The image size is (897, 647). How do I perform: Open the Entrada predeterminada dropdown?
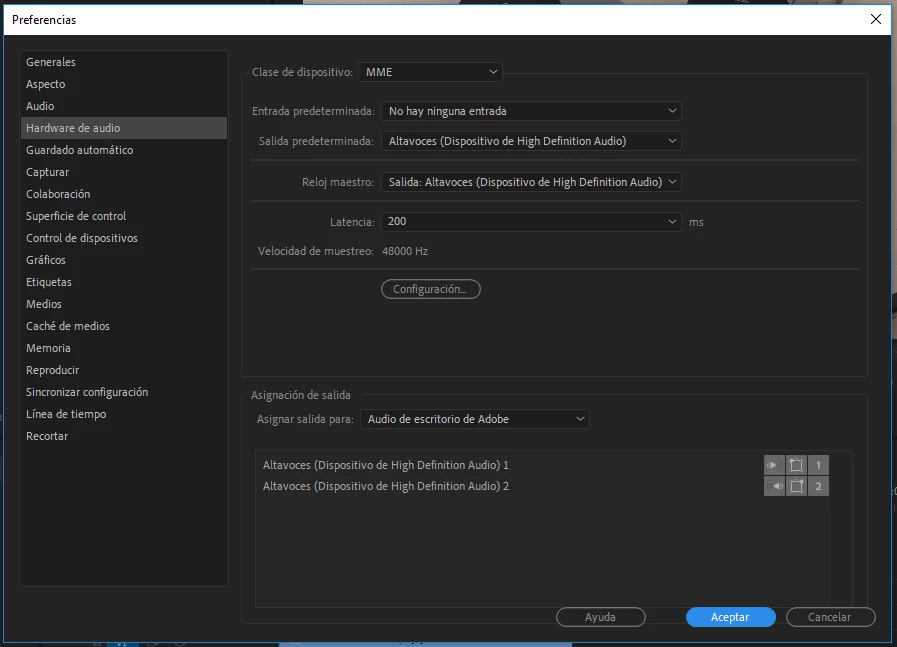[531, 111]
